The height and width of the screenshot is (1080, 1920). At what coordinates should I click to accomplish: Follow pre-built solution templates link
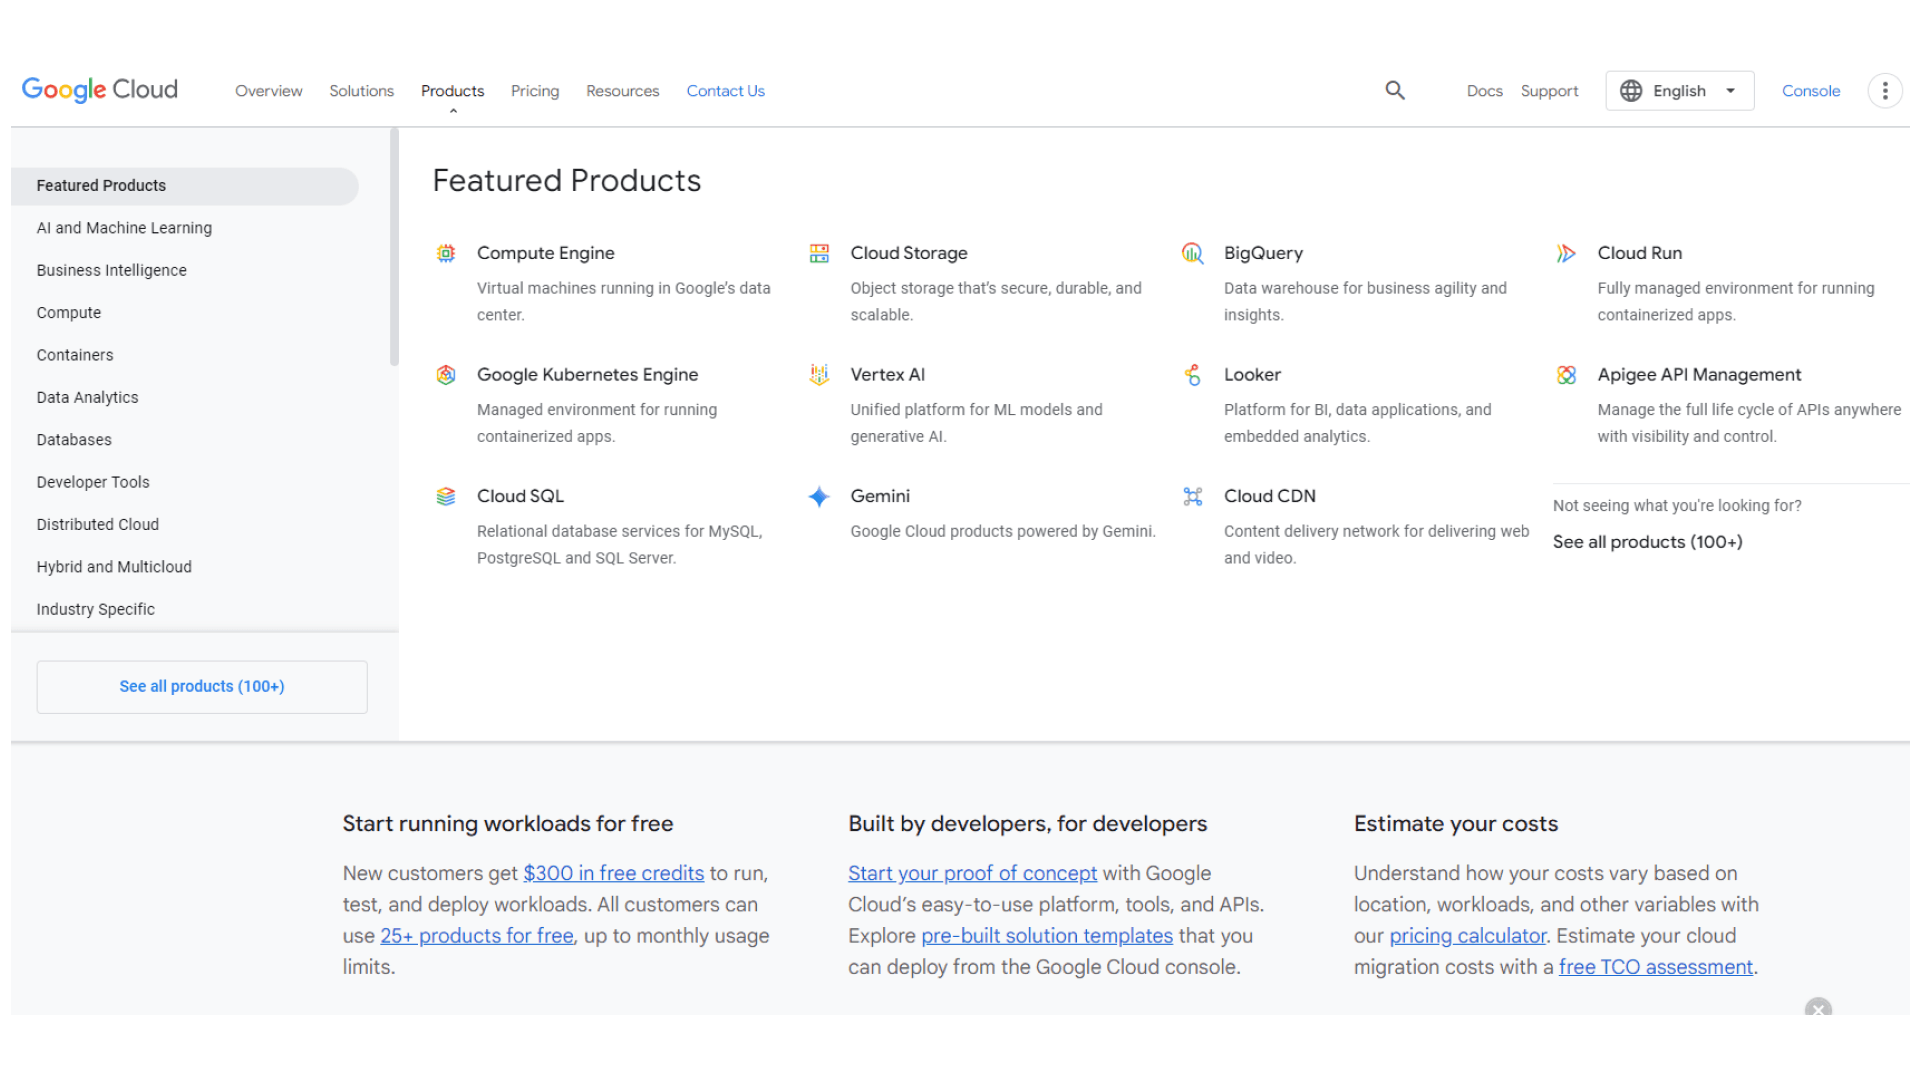point(1047,936)
